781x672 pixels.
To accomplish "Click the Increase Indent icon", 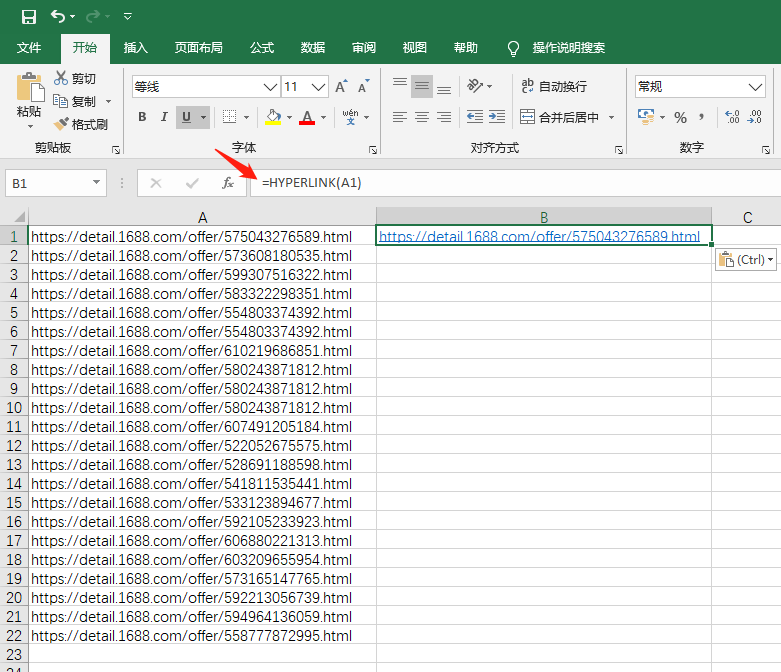I will (x=497, y=117).
